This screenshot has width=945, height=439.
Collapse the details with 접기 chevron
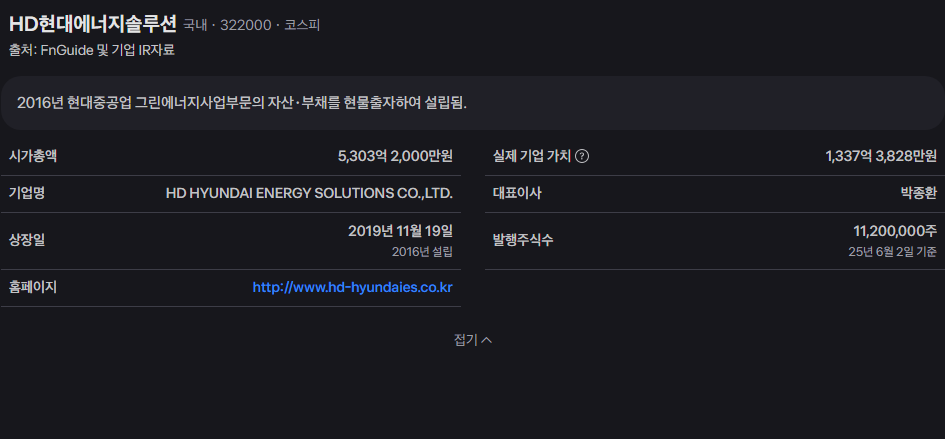click(472, 340)
